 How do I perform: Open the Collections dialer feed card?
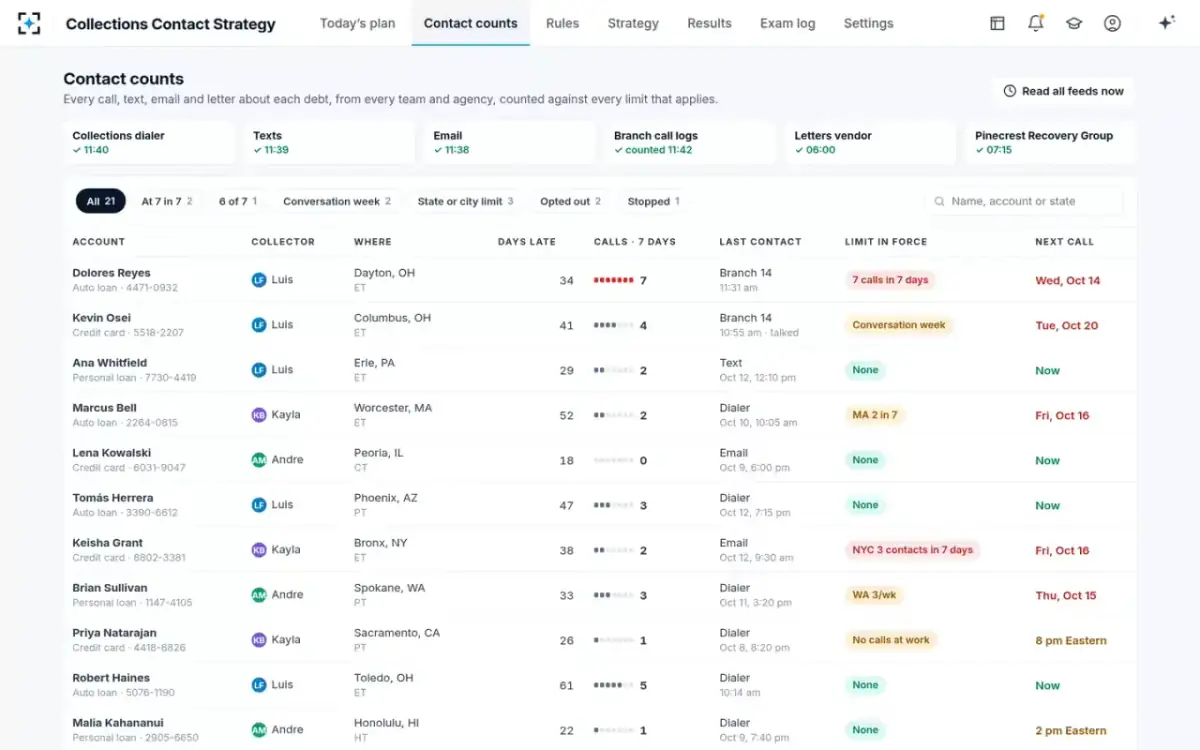coord(148,142)
